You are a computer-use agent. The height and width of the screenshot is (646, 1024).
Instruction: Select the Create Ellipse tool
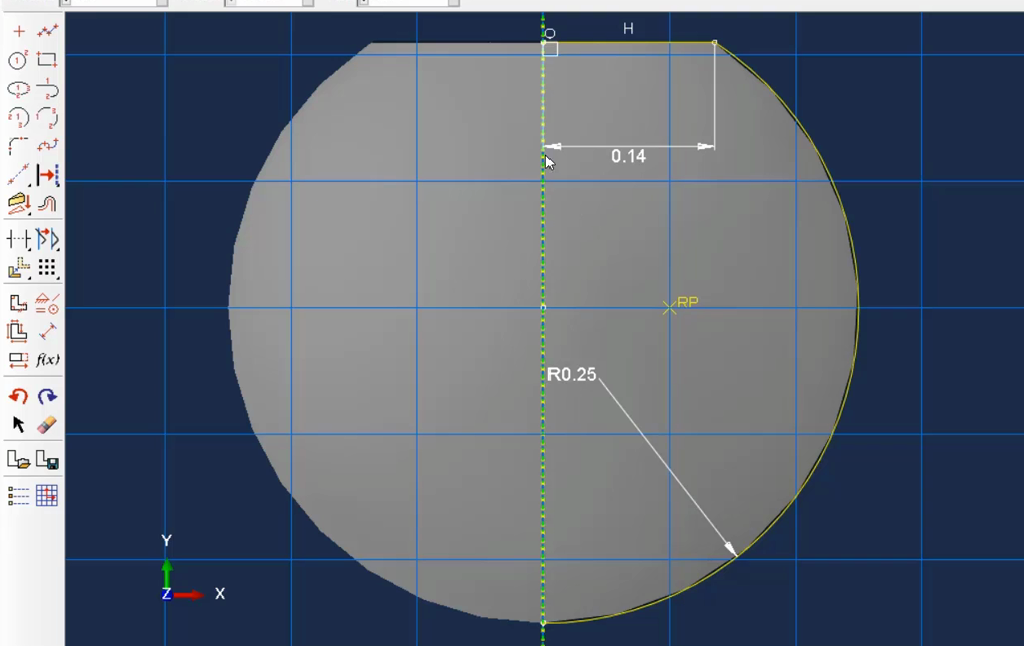[18, 89]
